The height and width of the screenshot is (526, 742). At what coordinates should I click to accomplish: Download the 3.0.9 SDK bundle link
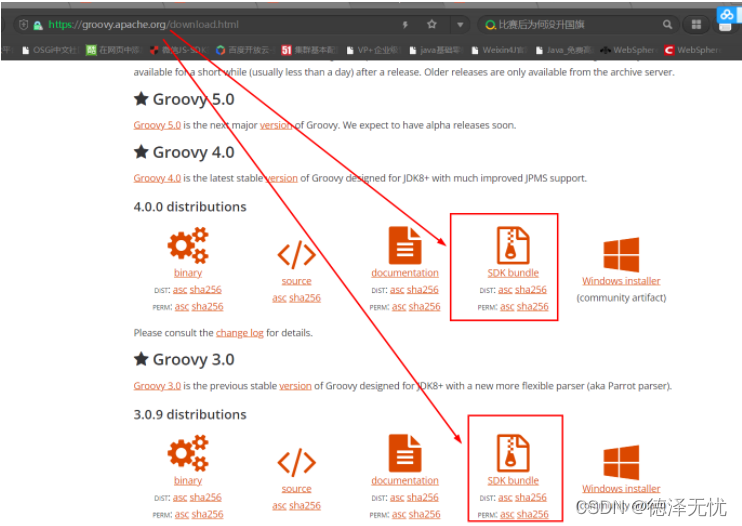click(513, 481)
